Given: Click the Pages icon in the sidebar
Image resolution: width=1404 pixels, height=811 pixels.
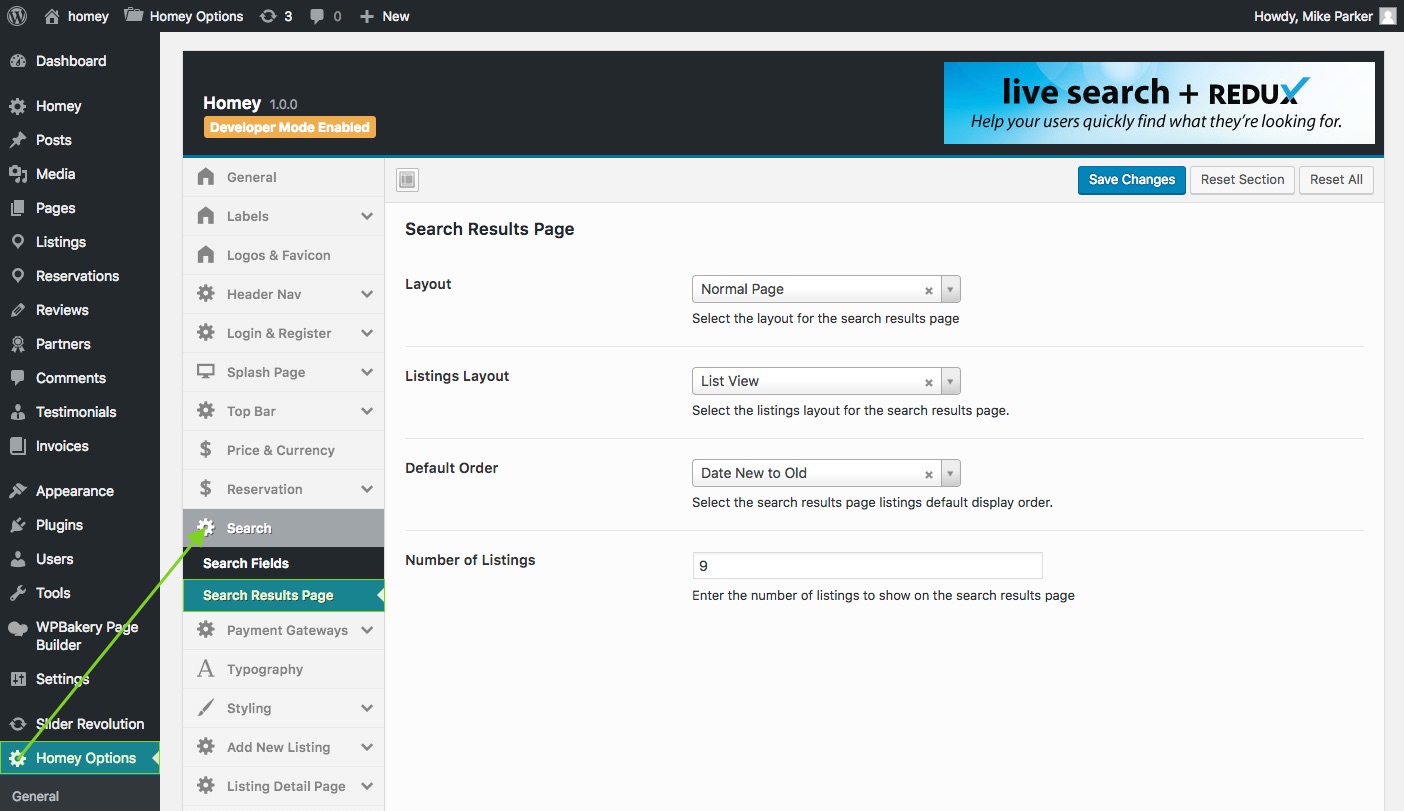Looking at the screenshot, I should point(17,208).
